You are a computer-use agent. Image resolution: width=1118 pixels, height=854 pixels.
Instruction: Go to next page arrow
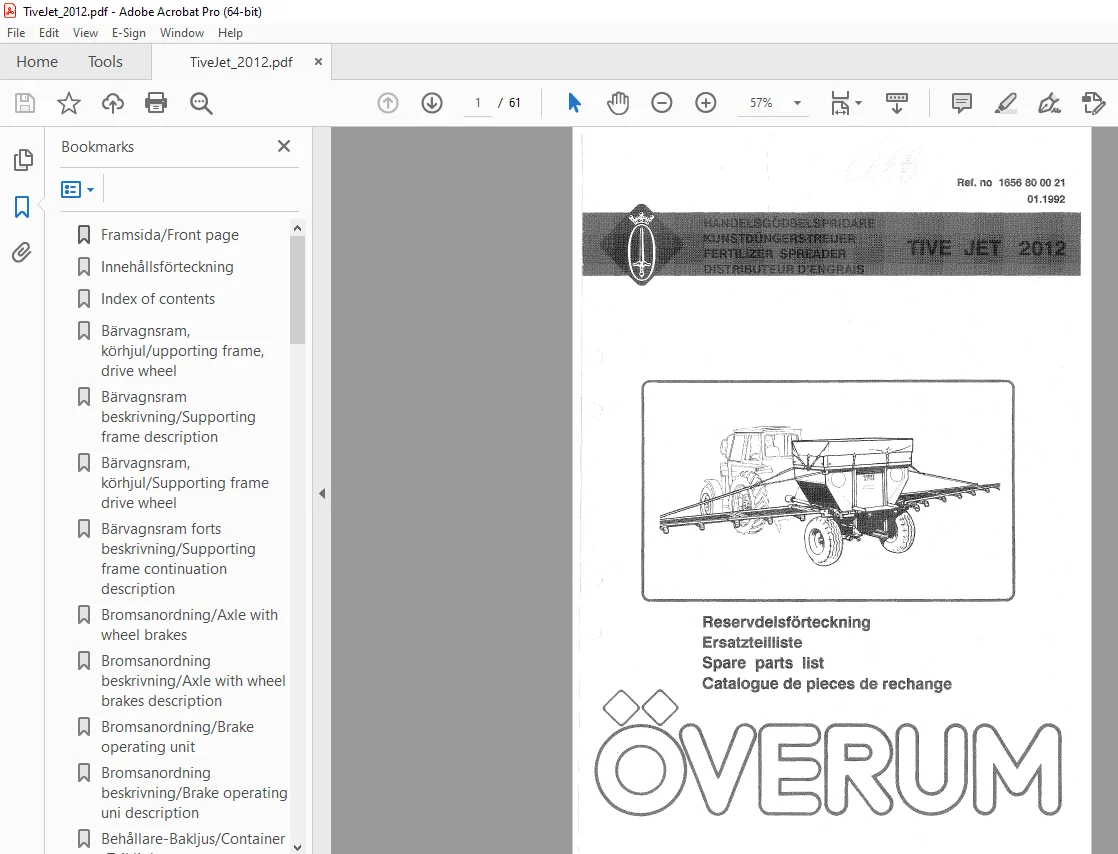coord(432,103)
